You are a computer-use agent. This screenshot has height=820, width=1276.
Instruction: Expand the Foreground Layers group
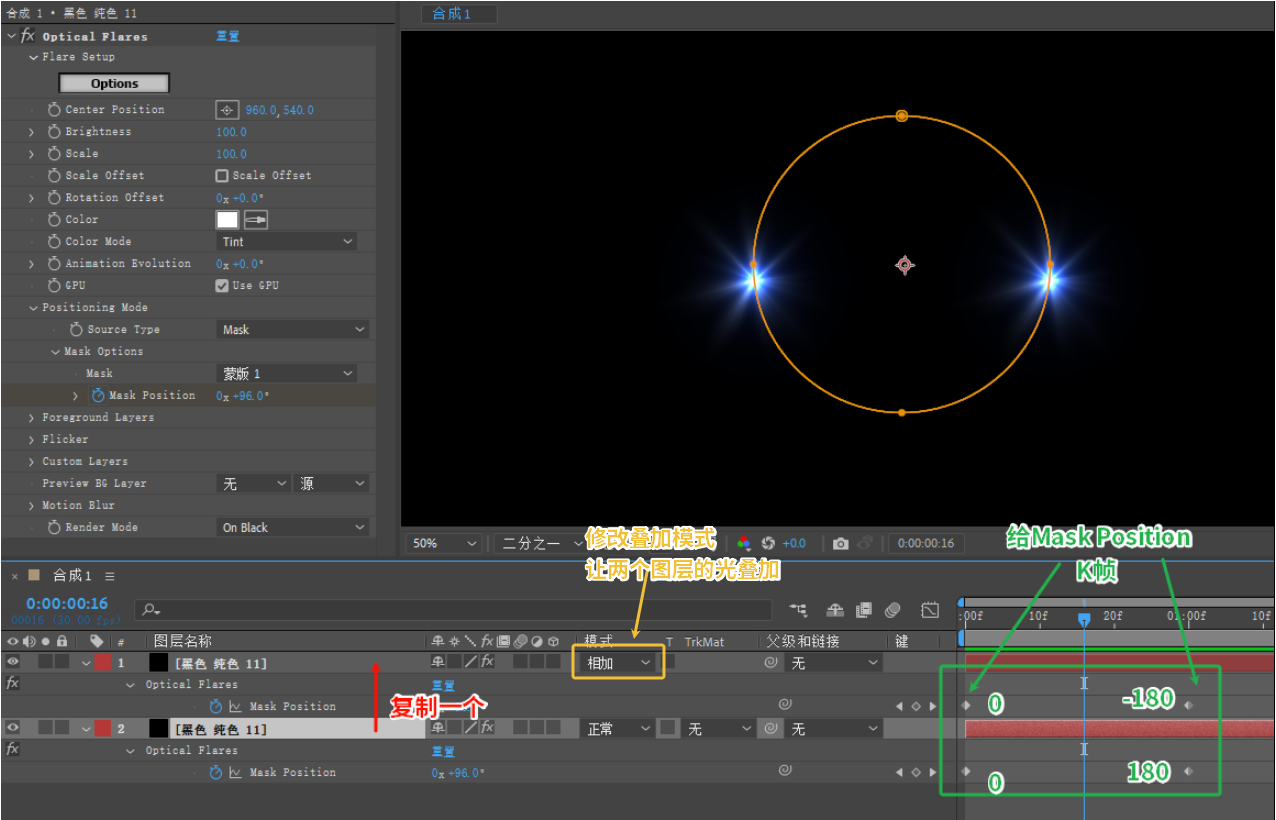(x=33, y=418)
